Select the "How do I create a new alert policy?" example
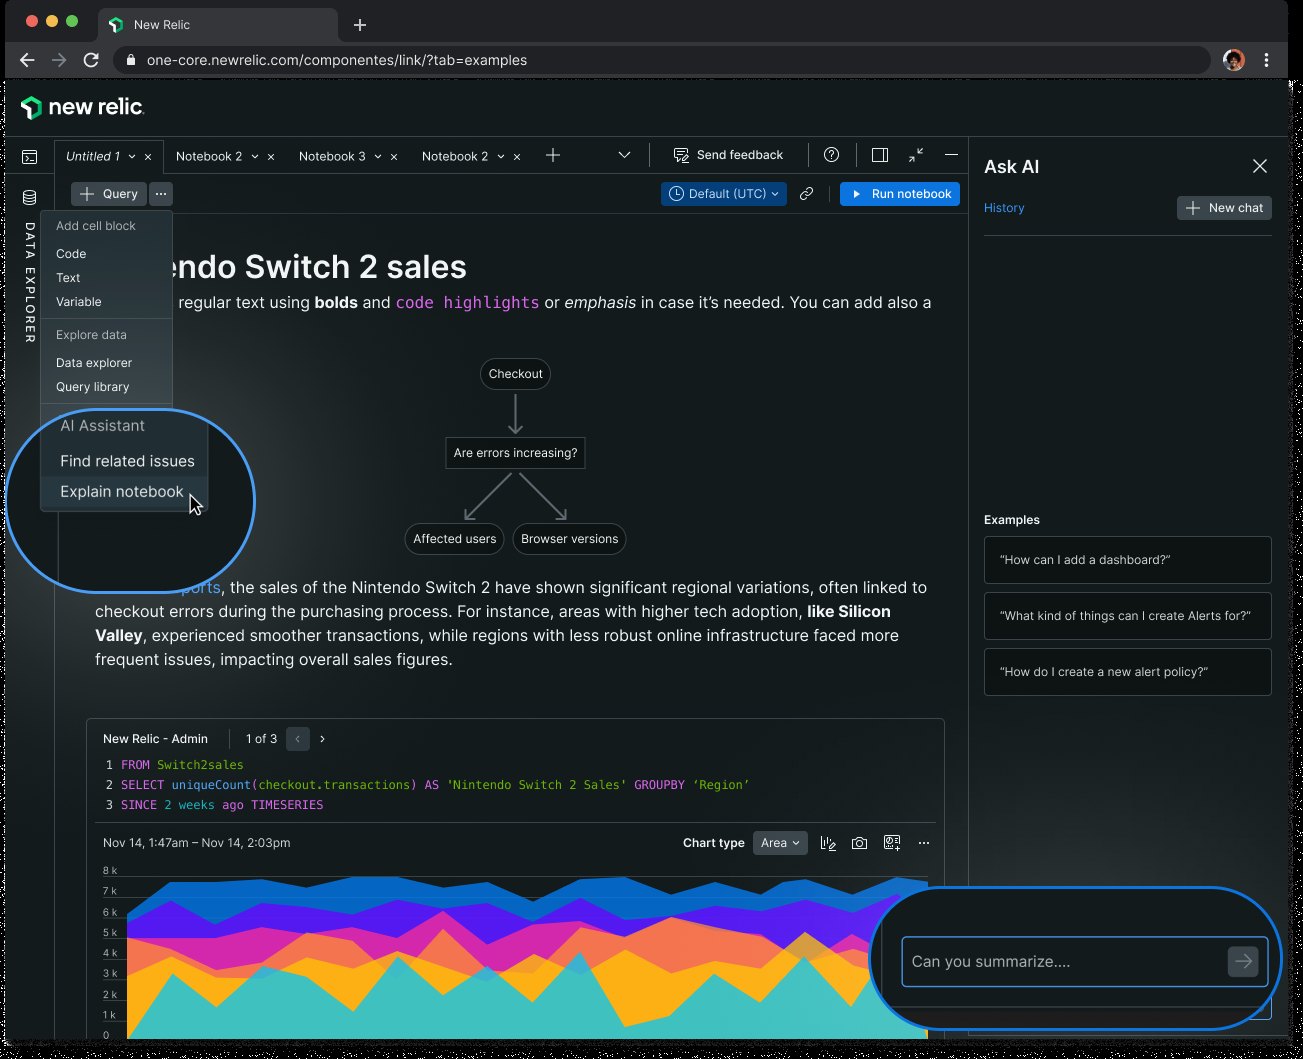The width and height of the screenshot is (1303, 1059). tap(1127, 672)
